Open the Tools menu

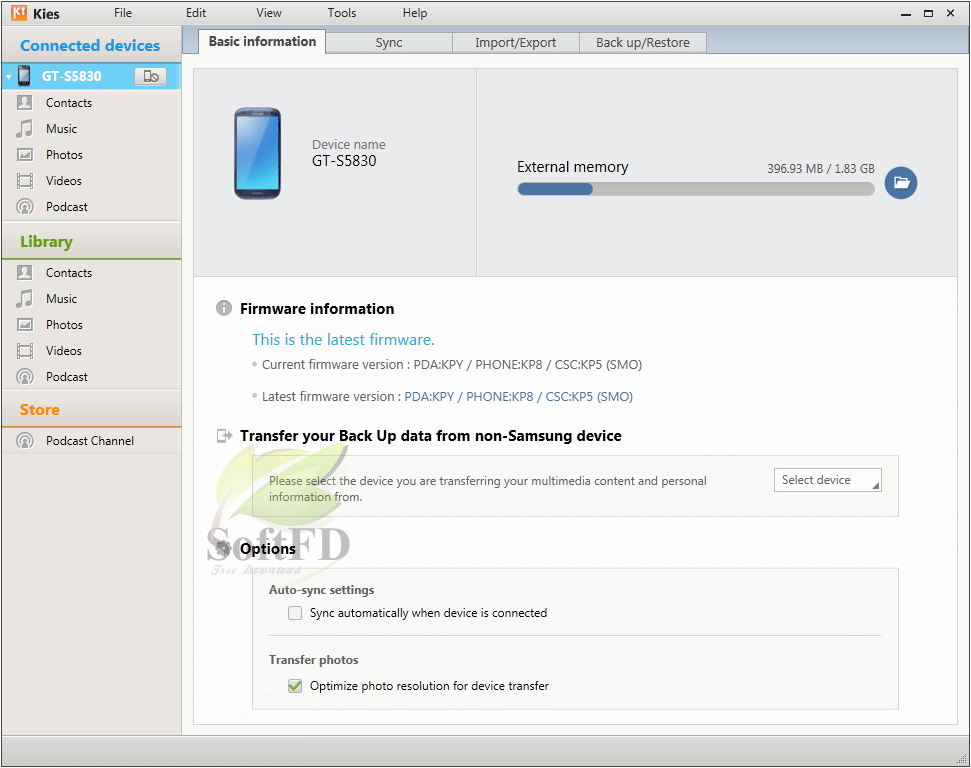click(x=342, y=13)
